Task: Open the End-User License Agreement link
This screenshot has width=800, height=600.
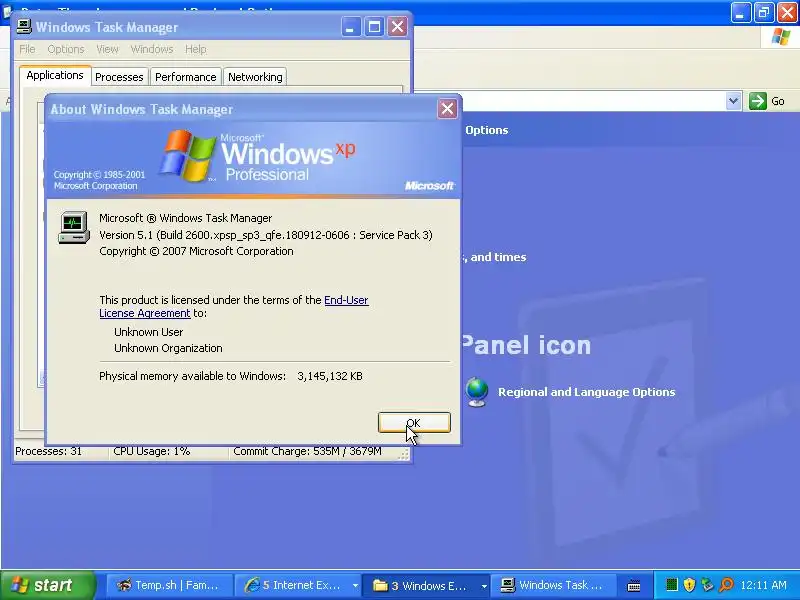Action: (x=234, y=307)
